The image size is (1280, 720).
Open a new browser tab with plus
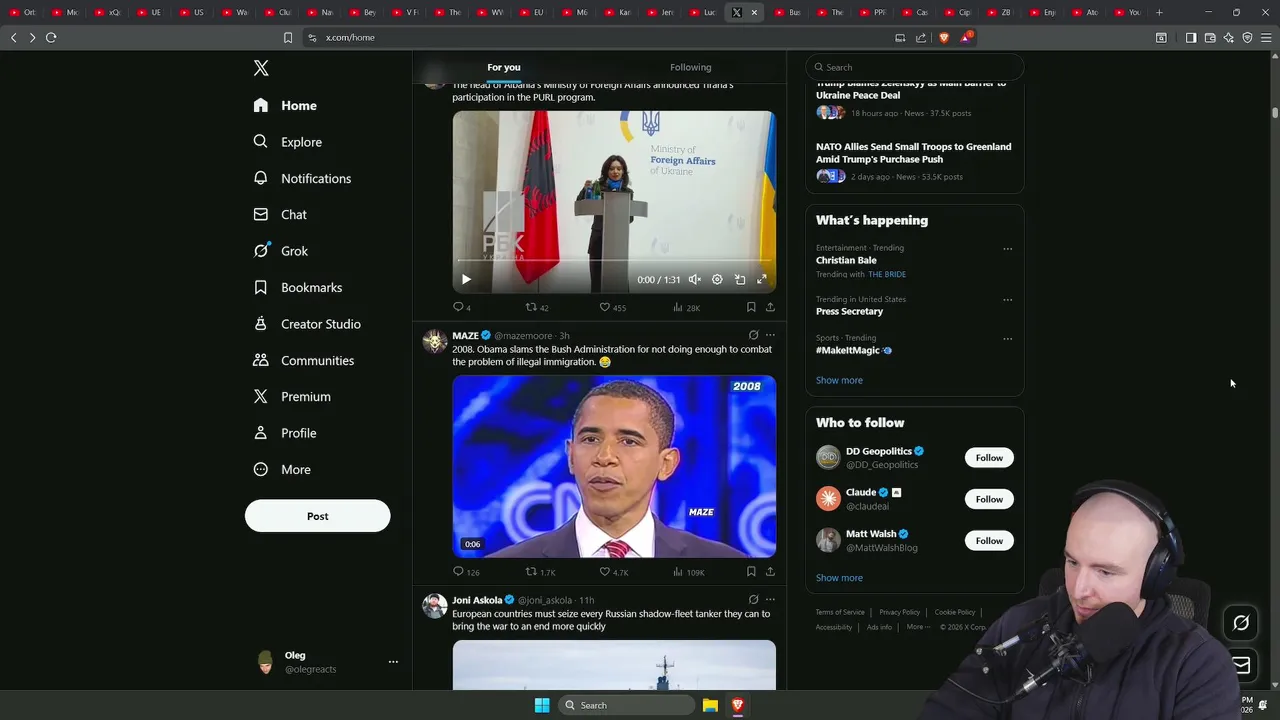pos(1159,12)
